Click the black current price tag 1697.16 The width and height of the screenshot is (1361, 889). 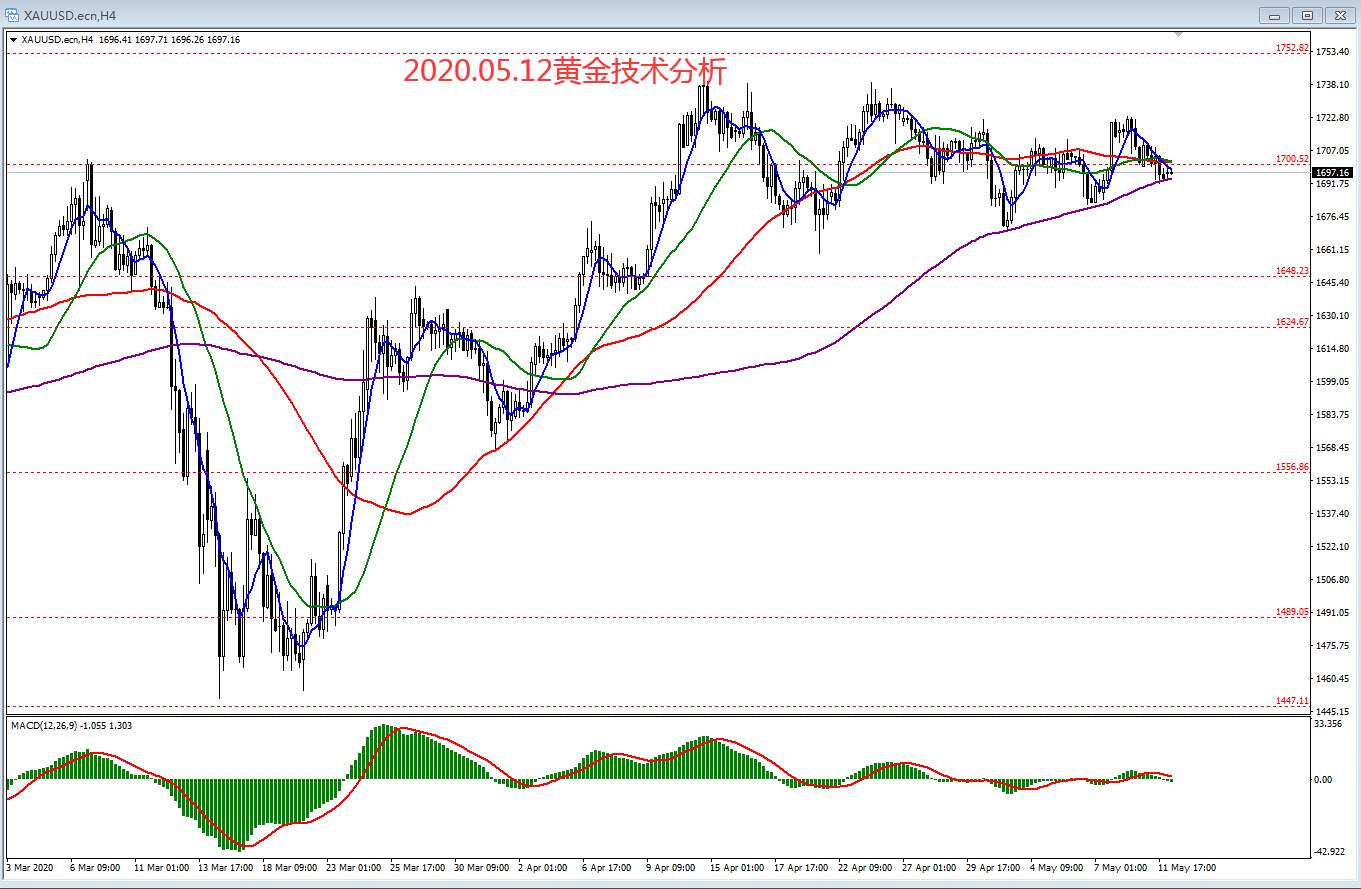pyautogui.click(x=1333, y=172)
